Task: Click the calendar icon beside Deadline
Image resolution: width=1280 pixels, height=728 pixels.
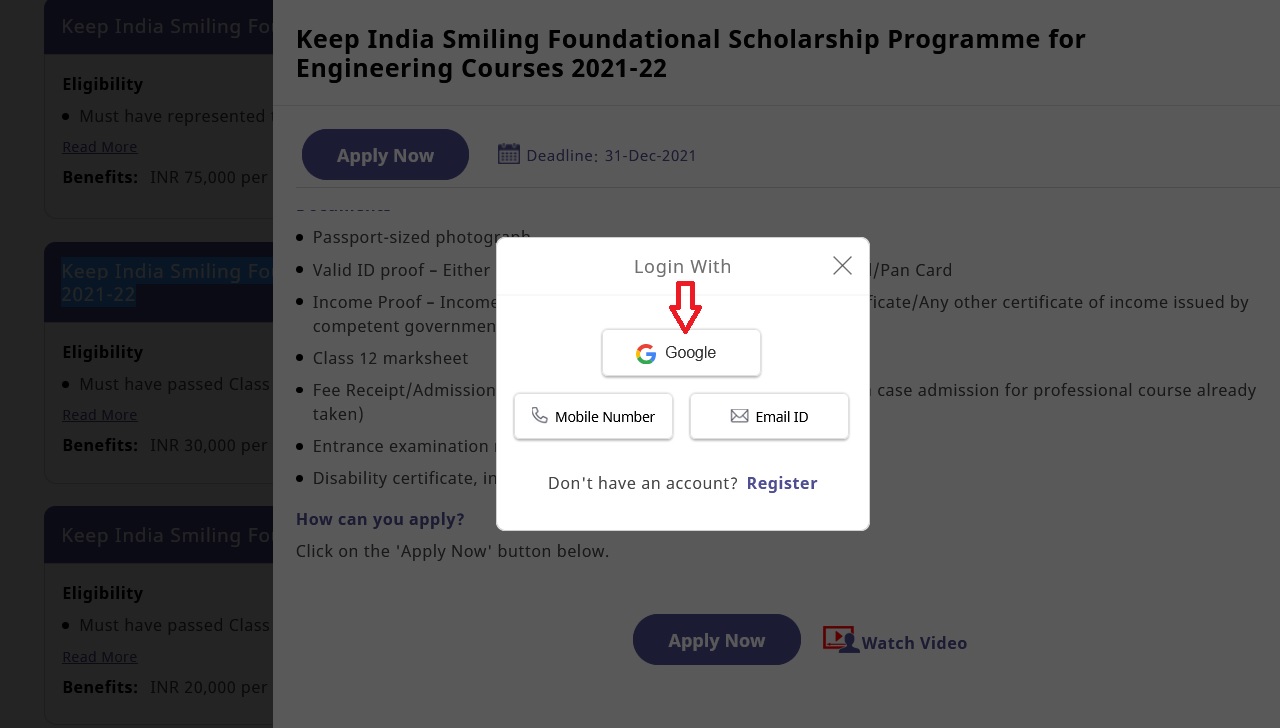Action: pyautogui.click(x=509, y=154)
